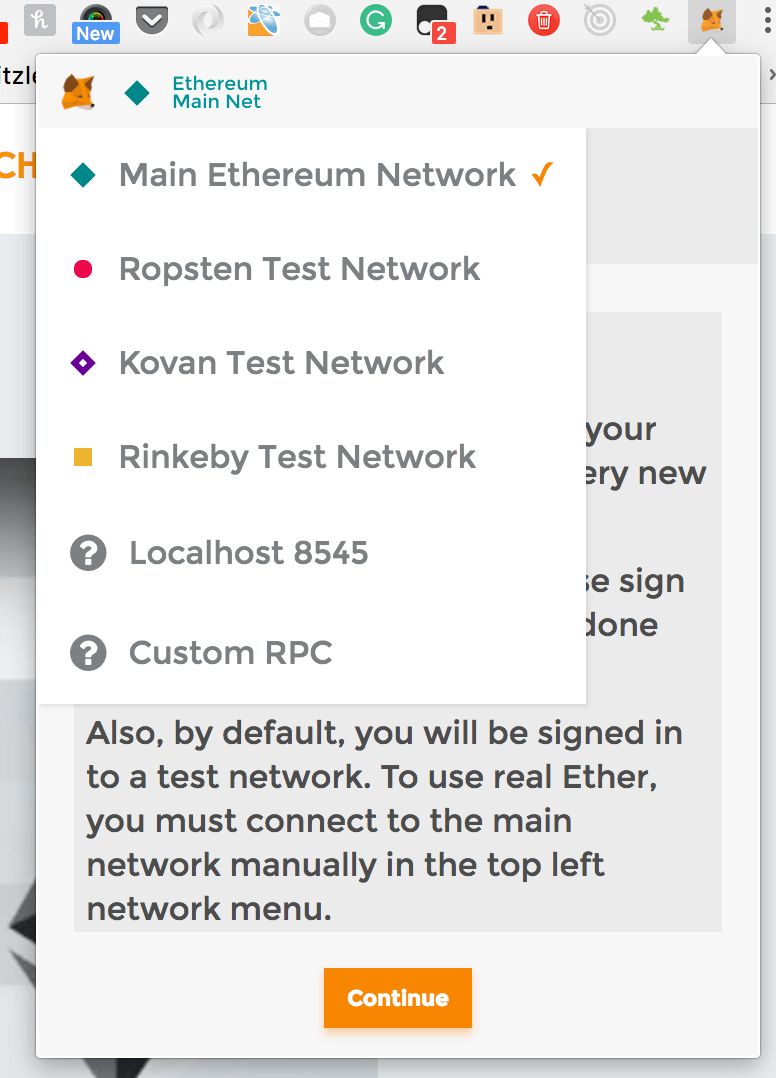Connect to Localhost 8545

(311, 553)
